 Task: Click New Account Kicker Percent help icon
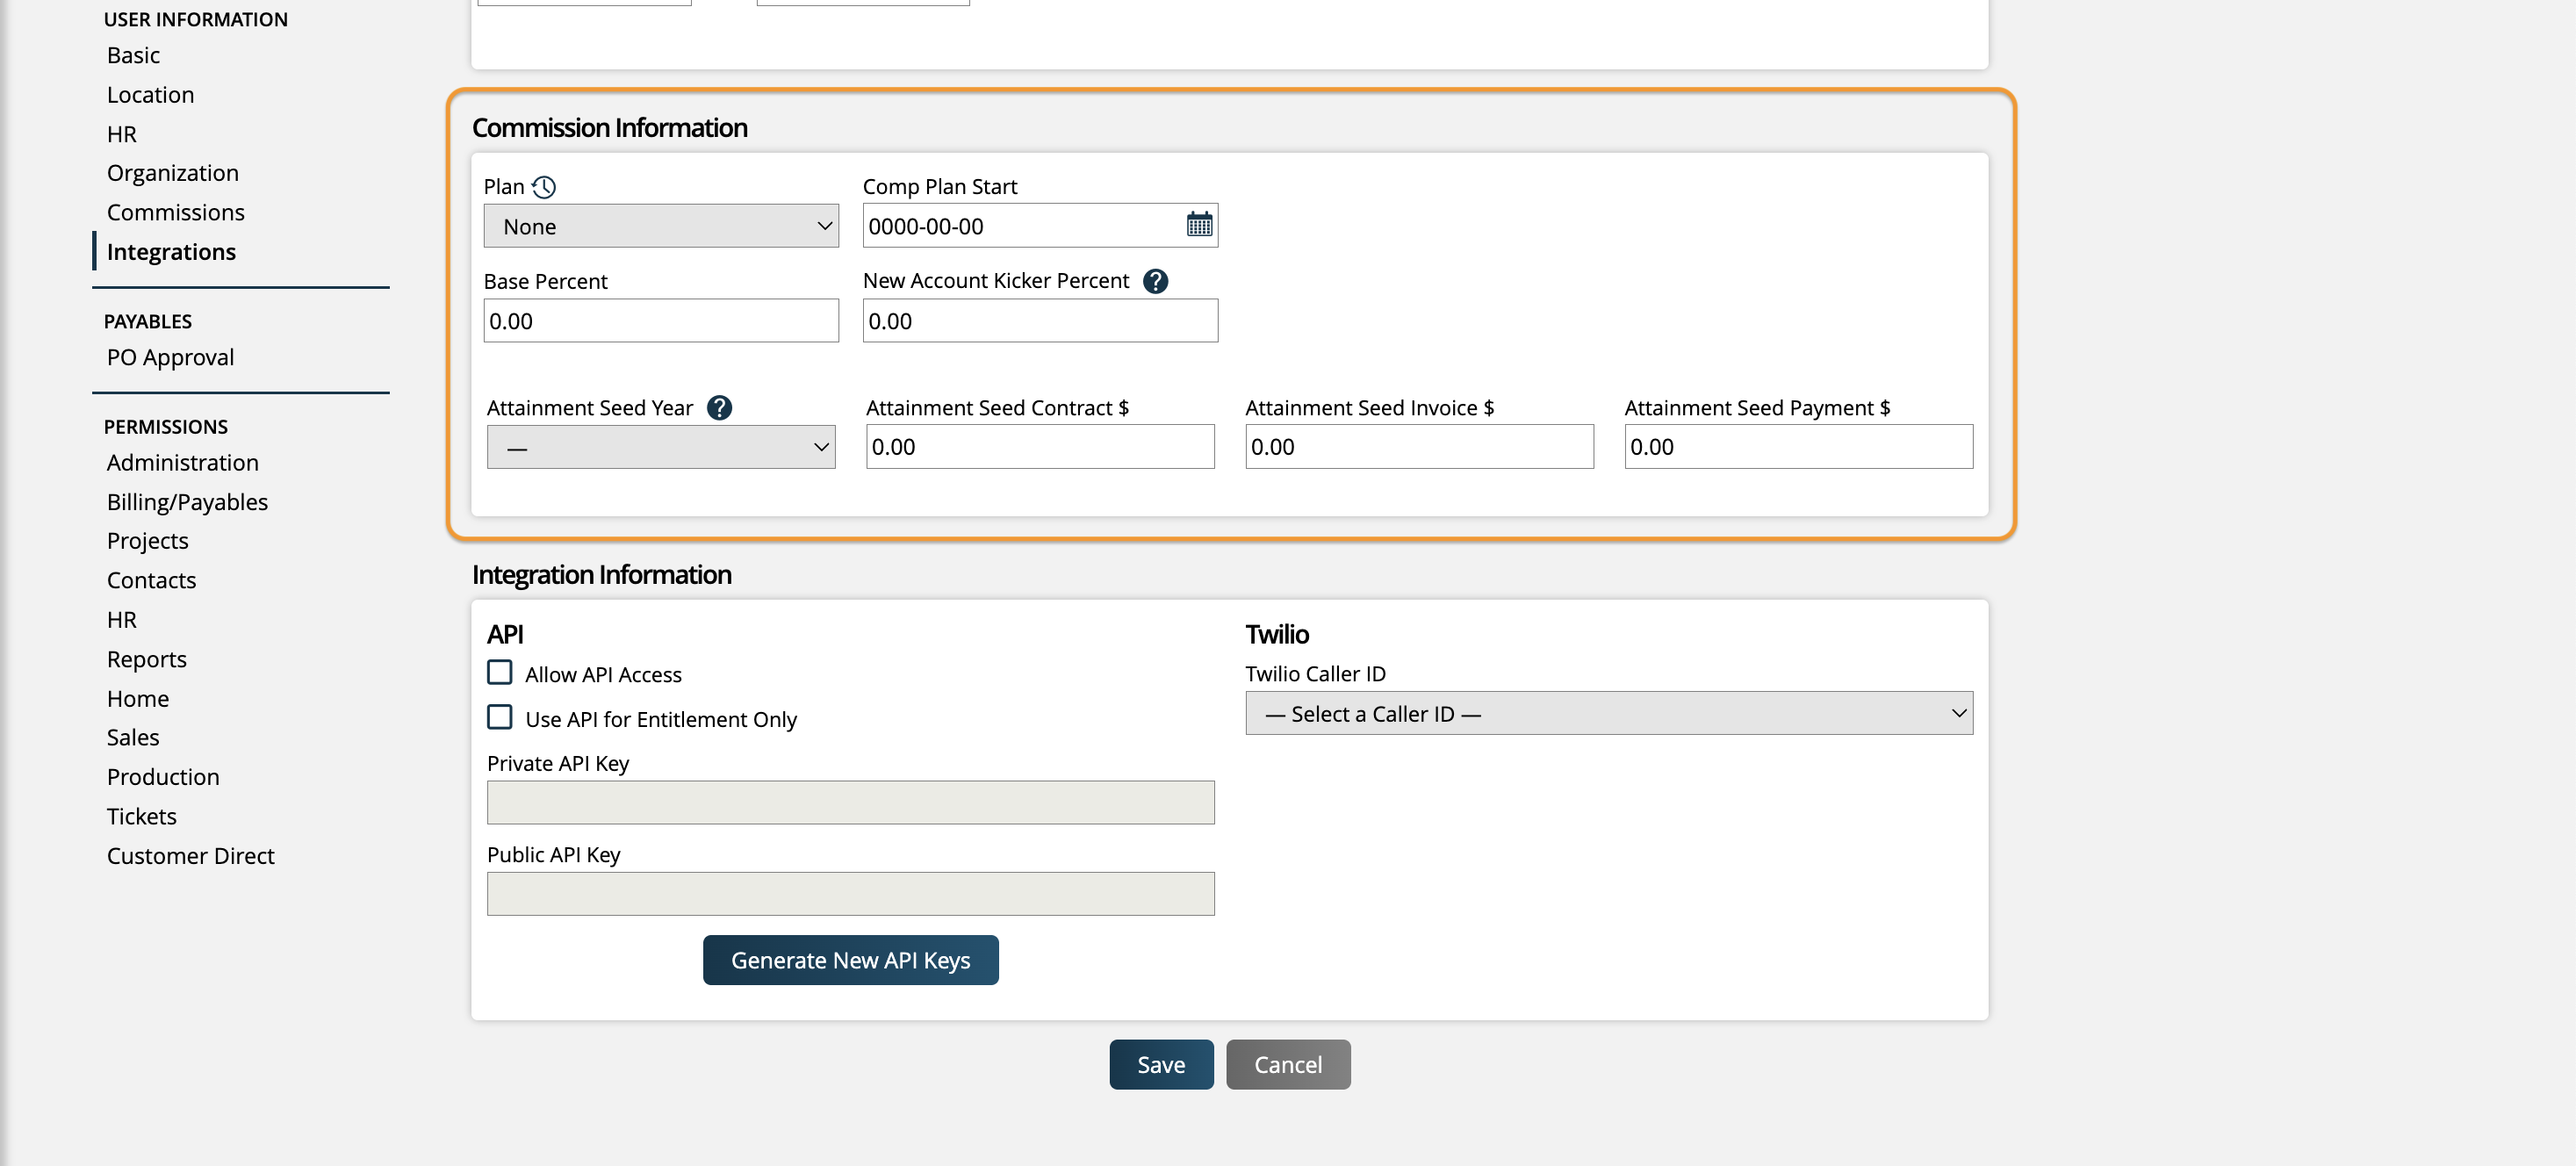point(1155,281)
